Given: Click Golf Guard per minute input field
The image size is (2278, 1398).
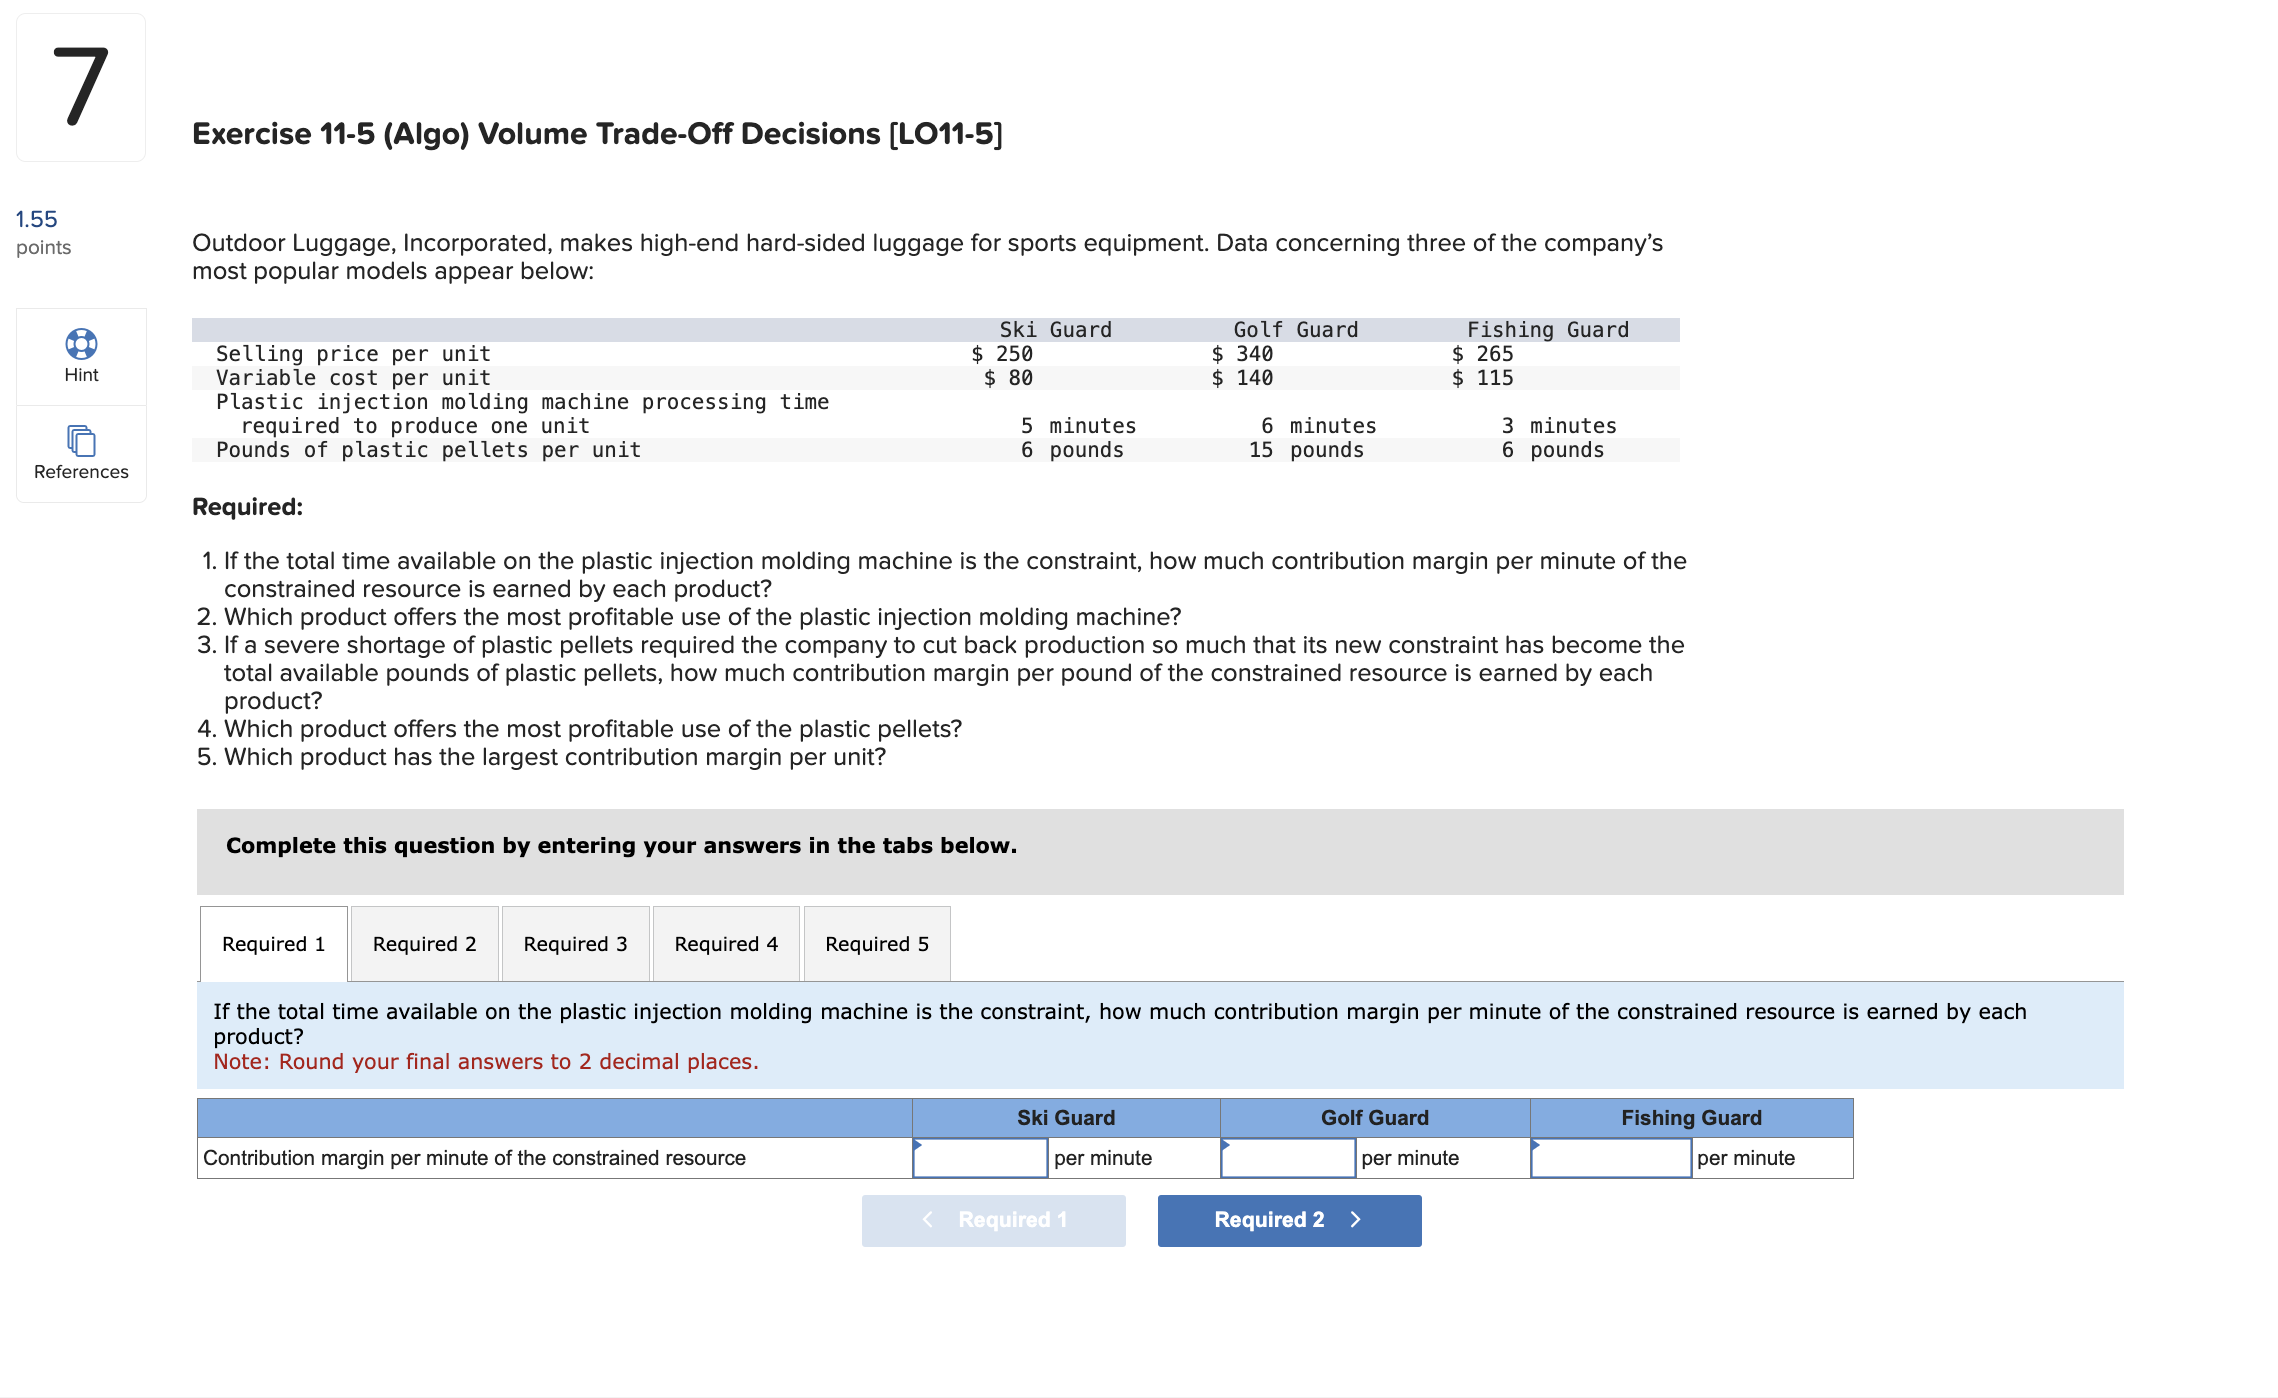Looking at the screenshot, I should tap(1288, 1158).
